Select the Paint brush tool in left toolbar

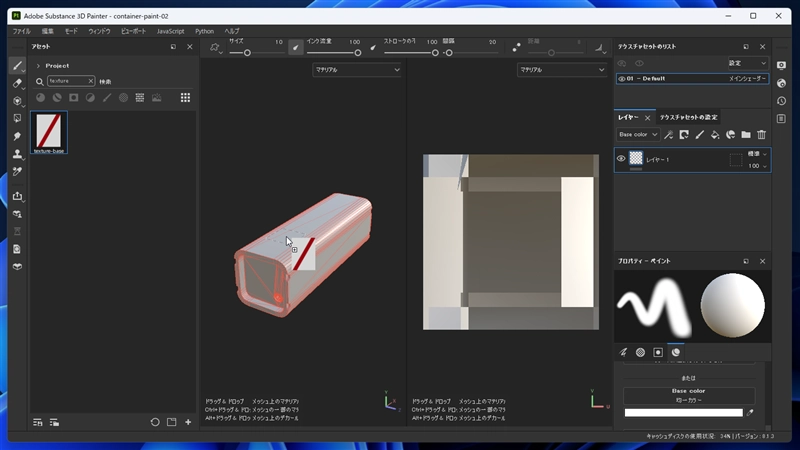click(x=17, y=66)
